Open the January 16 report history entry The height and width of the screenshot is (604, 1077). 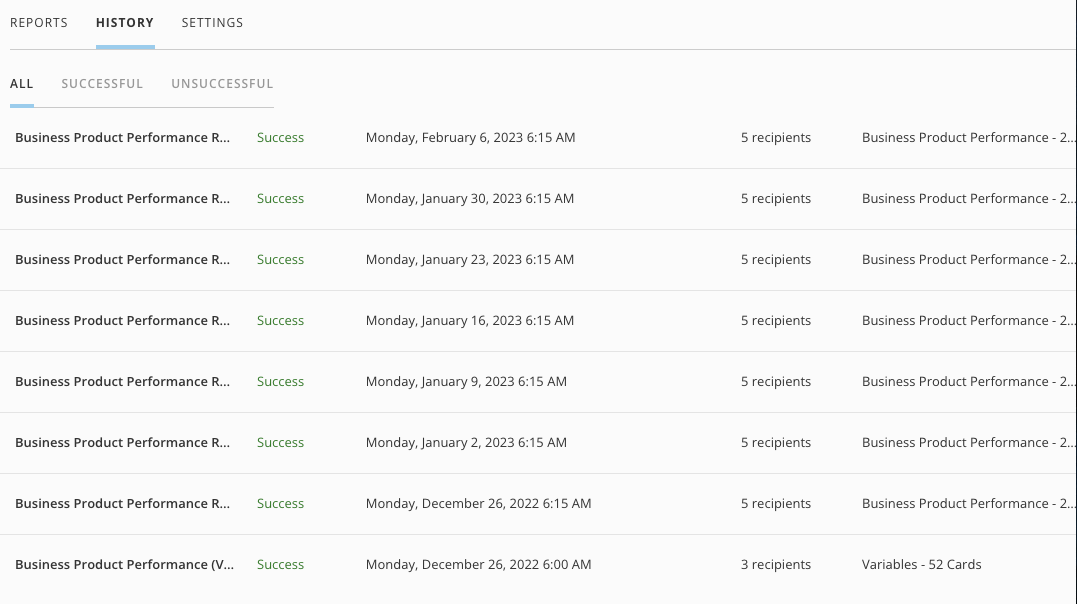pyautogui.click(x=122, y=320)
